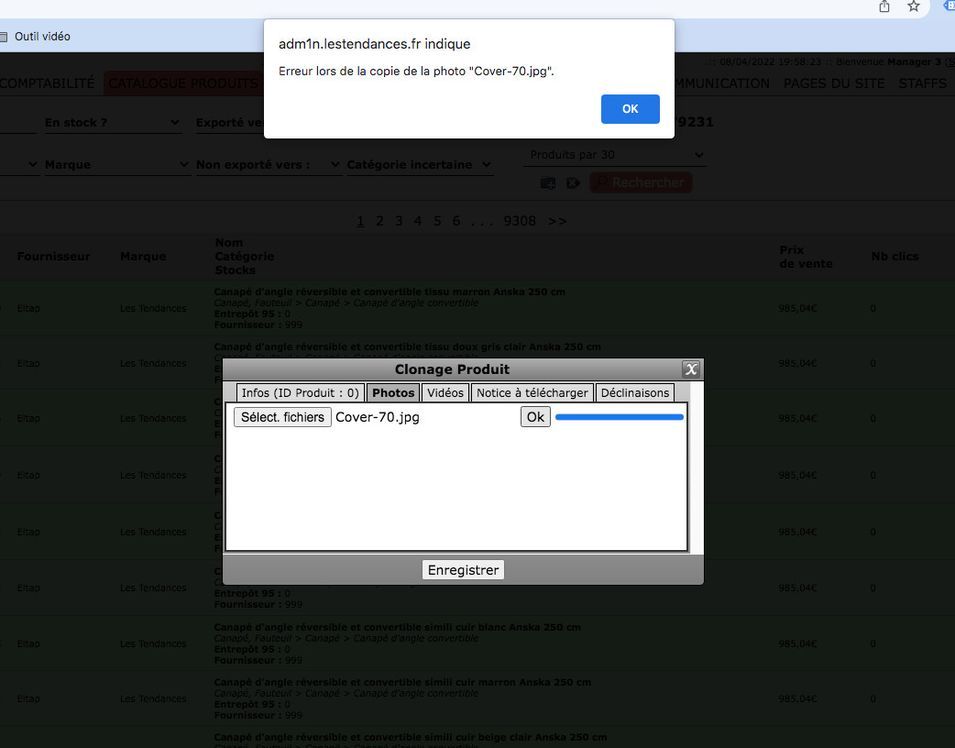Open the Catégorie incertaine dropdown
This screenshot has height=748, width=955.
(419, 165)
